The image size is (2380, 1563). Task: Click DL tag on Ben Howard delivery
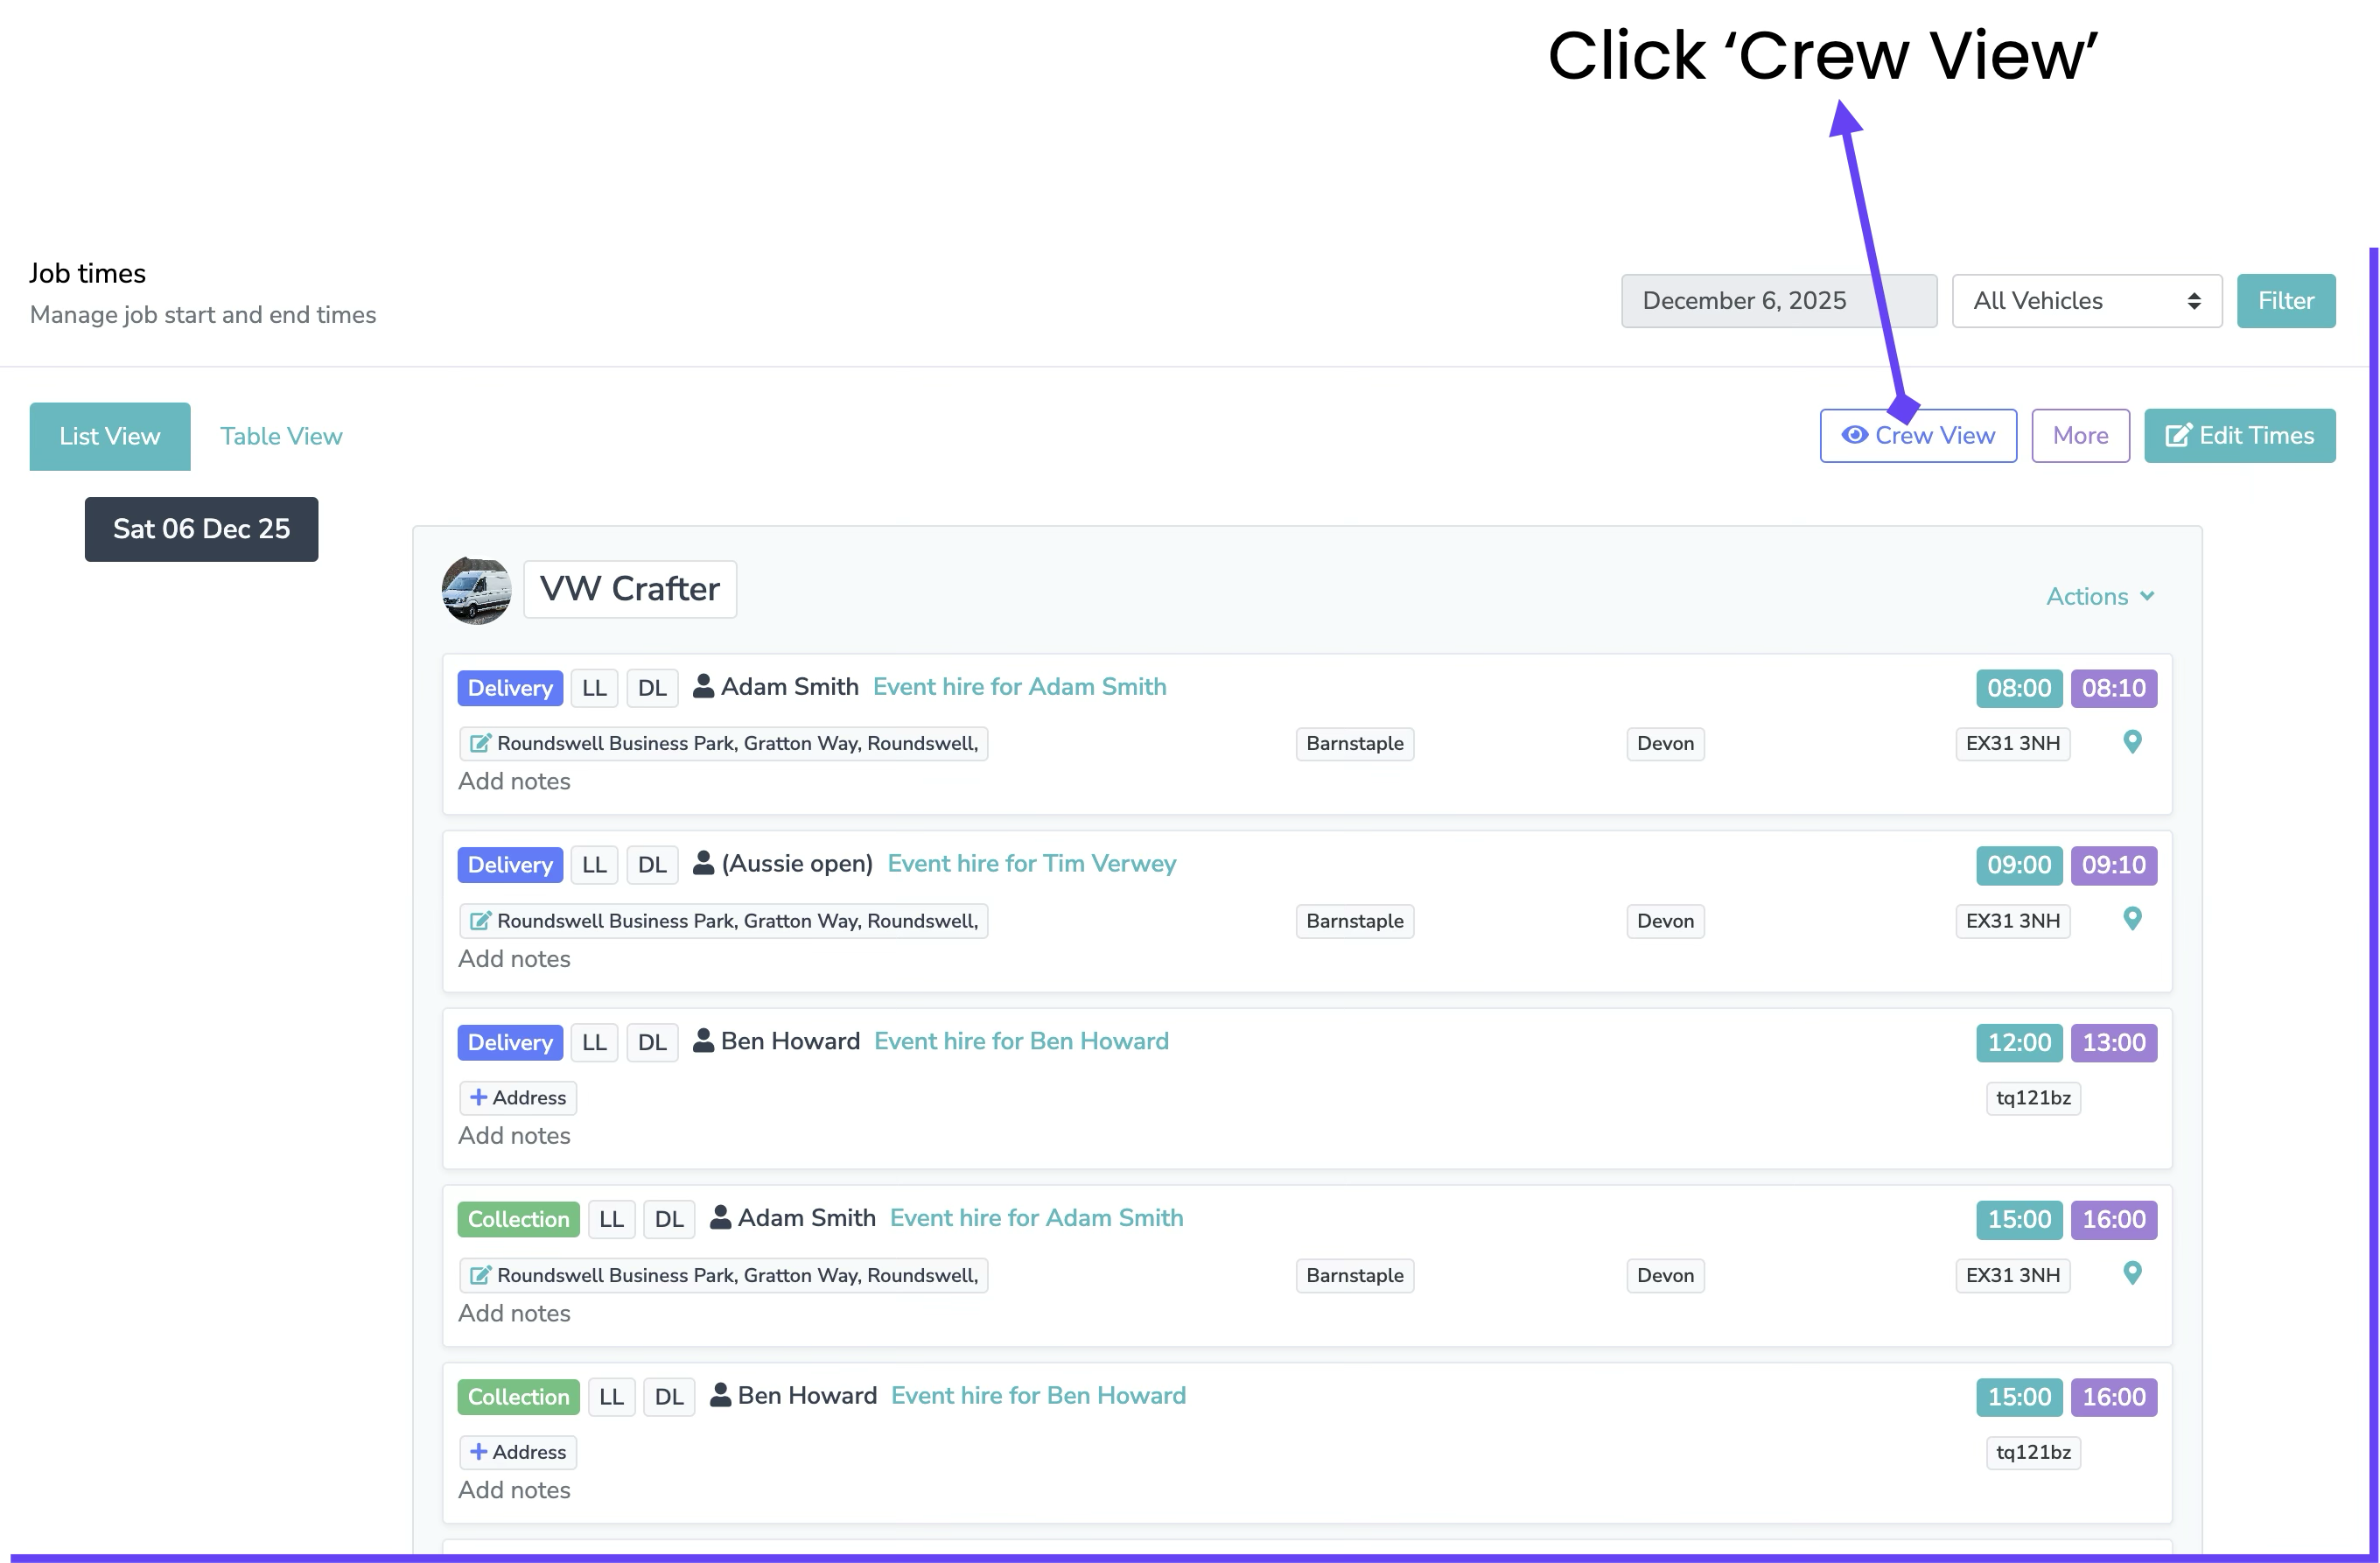click(x=652, y=1042)
